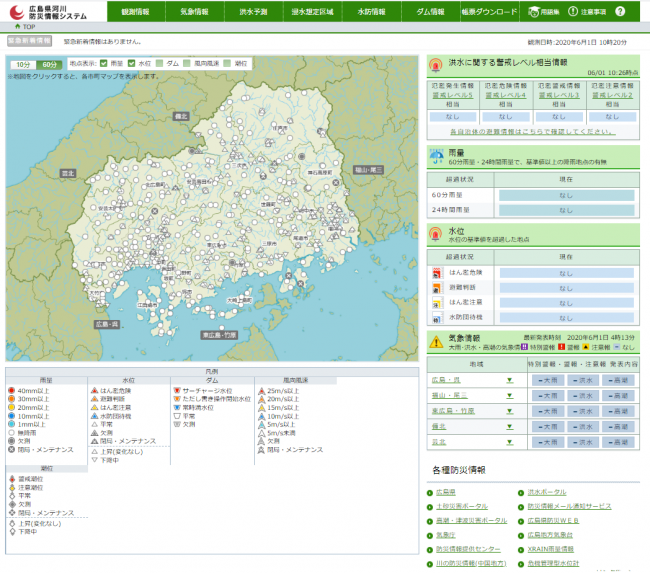Click the siren icon beside 水位 heading
This screenshot has height=573, width=650.
click(x=435, y=234)
